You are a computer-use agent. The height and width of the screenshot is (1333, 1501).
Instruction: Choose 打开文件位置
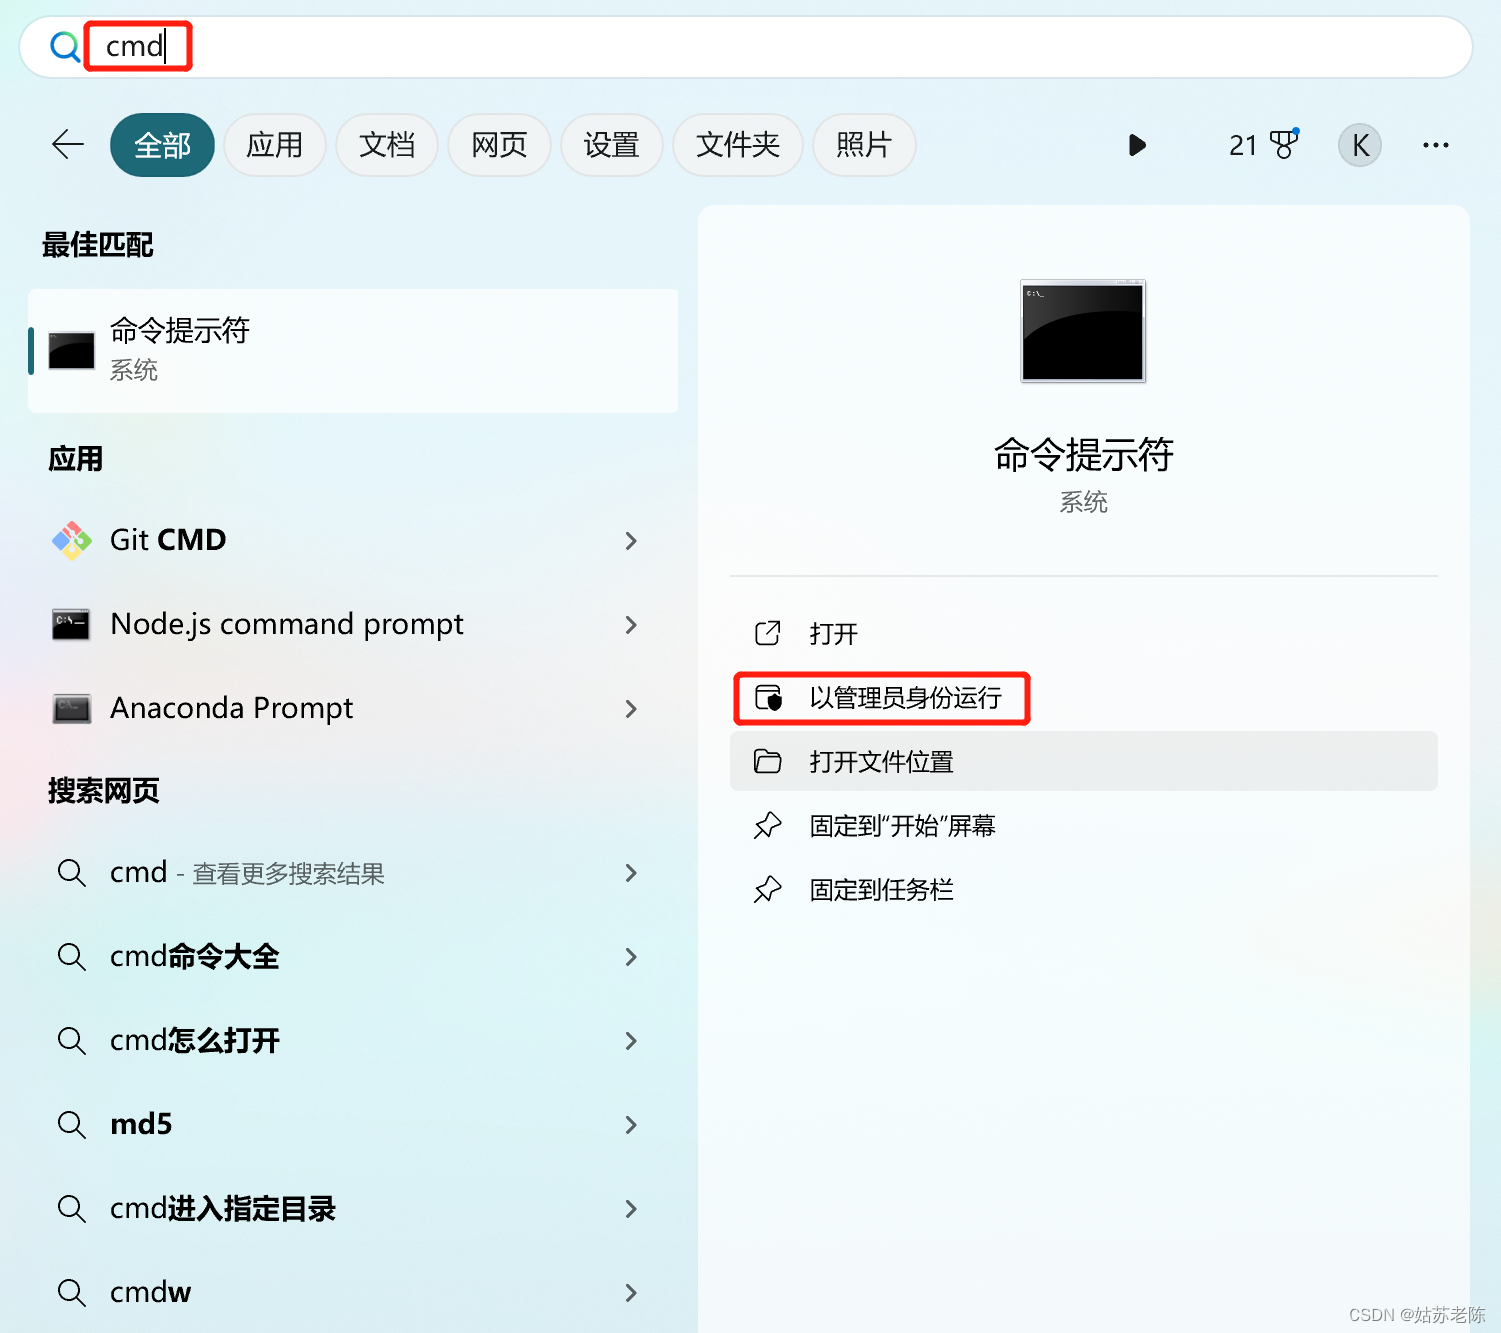[1084, 762]
